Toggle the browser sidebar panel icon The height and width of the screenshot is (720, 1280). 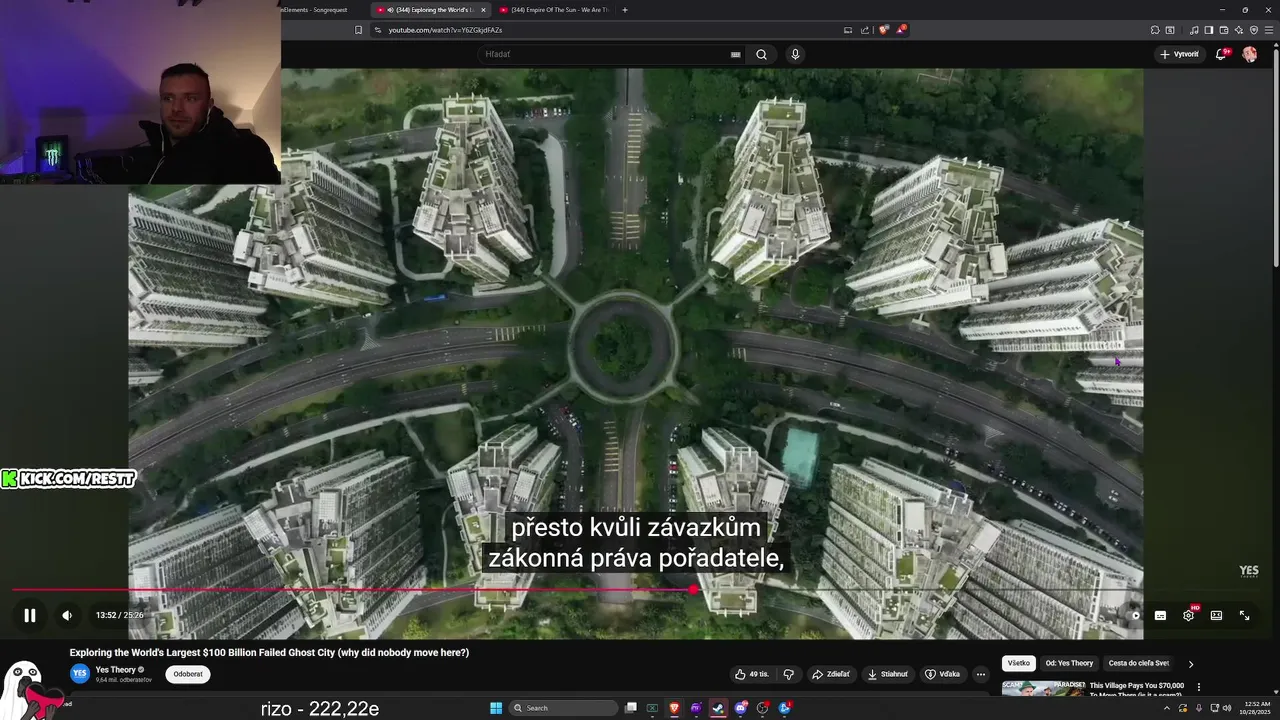(1208, 30)
